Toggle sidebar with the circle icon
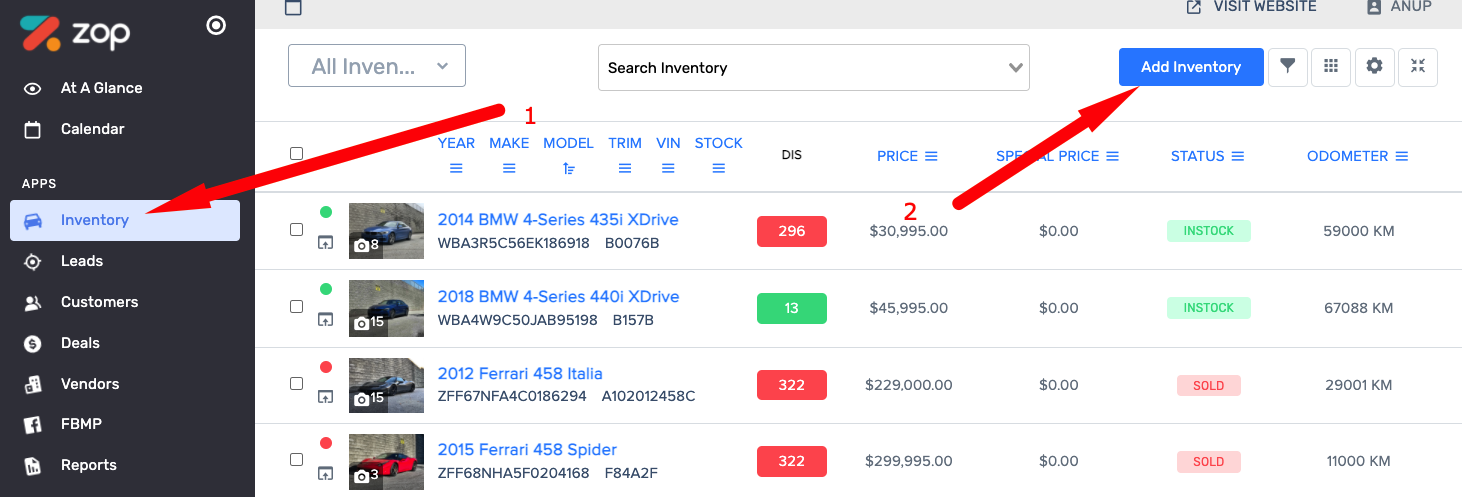 (x=216, y=26)
